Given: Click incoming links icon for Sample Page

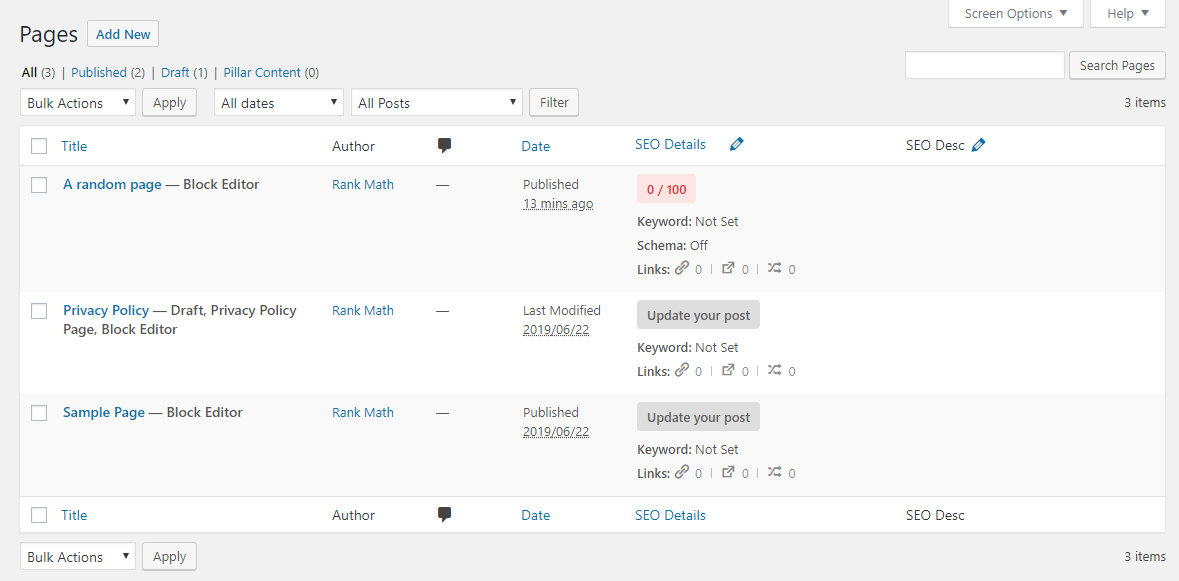Looking at the screenshot, I should pos(774,472).
